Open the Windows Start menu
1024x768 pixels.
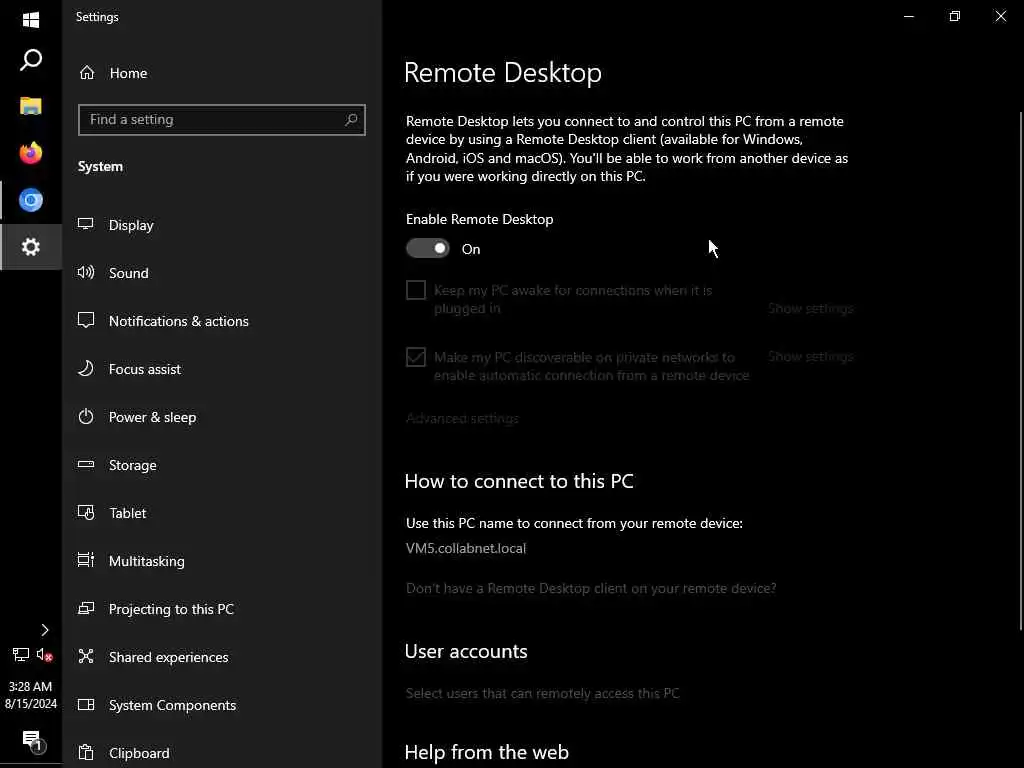[31, 20]
